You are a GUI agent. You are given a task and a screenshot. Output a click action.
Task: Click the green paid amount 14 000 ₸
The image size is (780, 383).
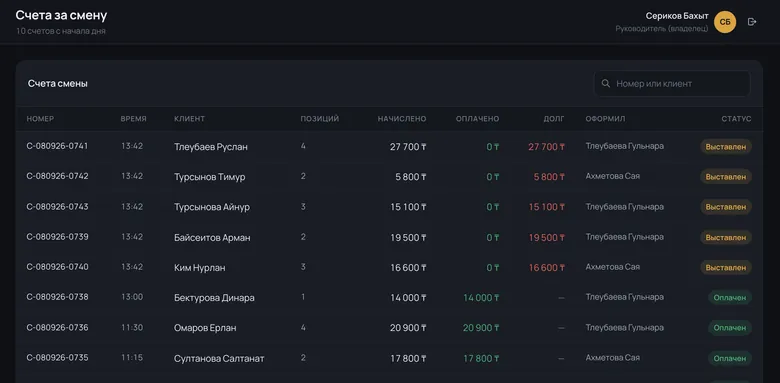click(481, 298)
